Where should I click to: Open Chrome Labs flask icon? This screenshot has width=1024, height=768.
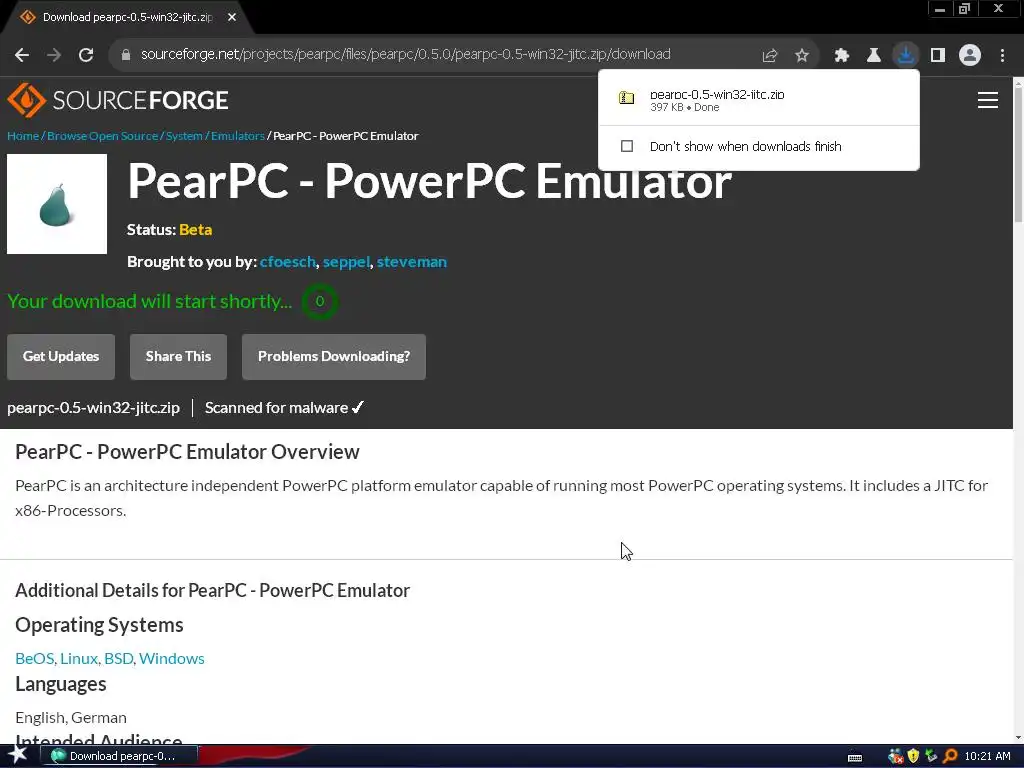(873, 56)
